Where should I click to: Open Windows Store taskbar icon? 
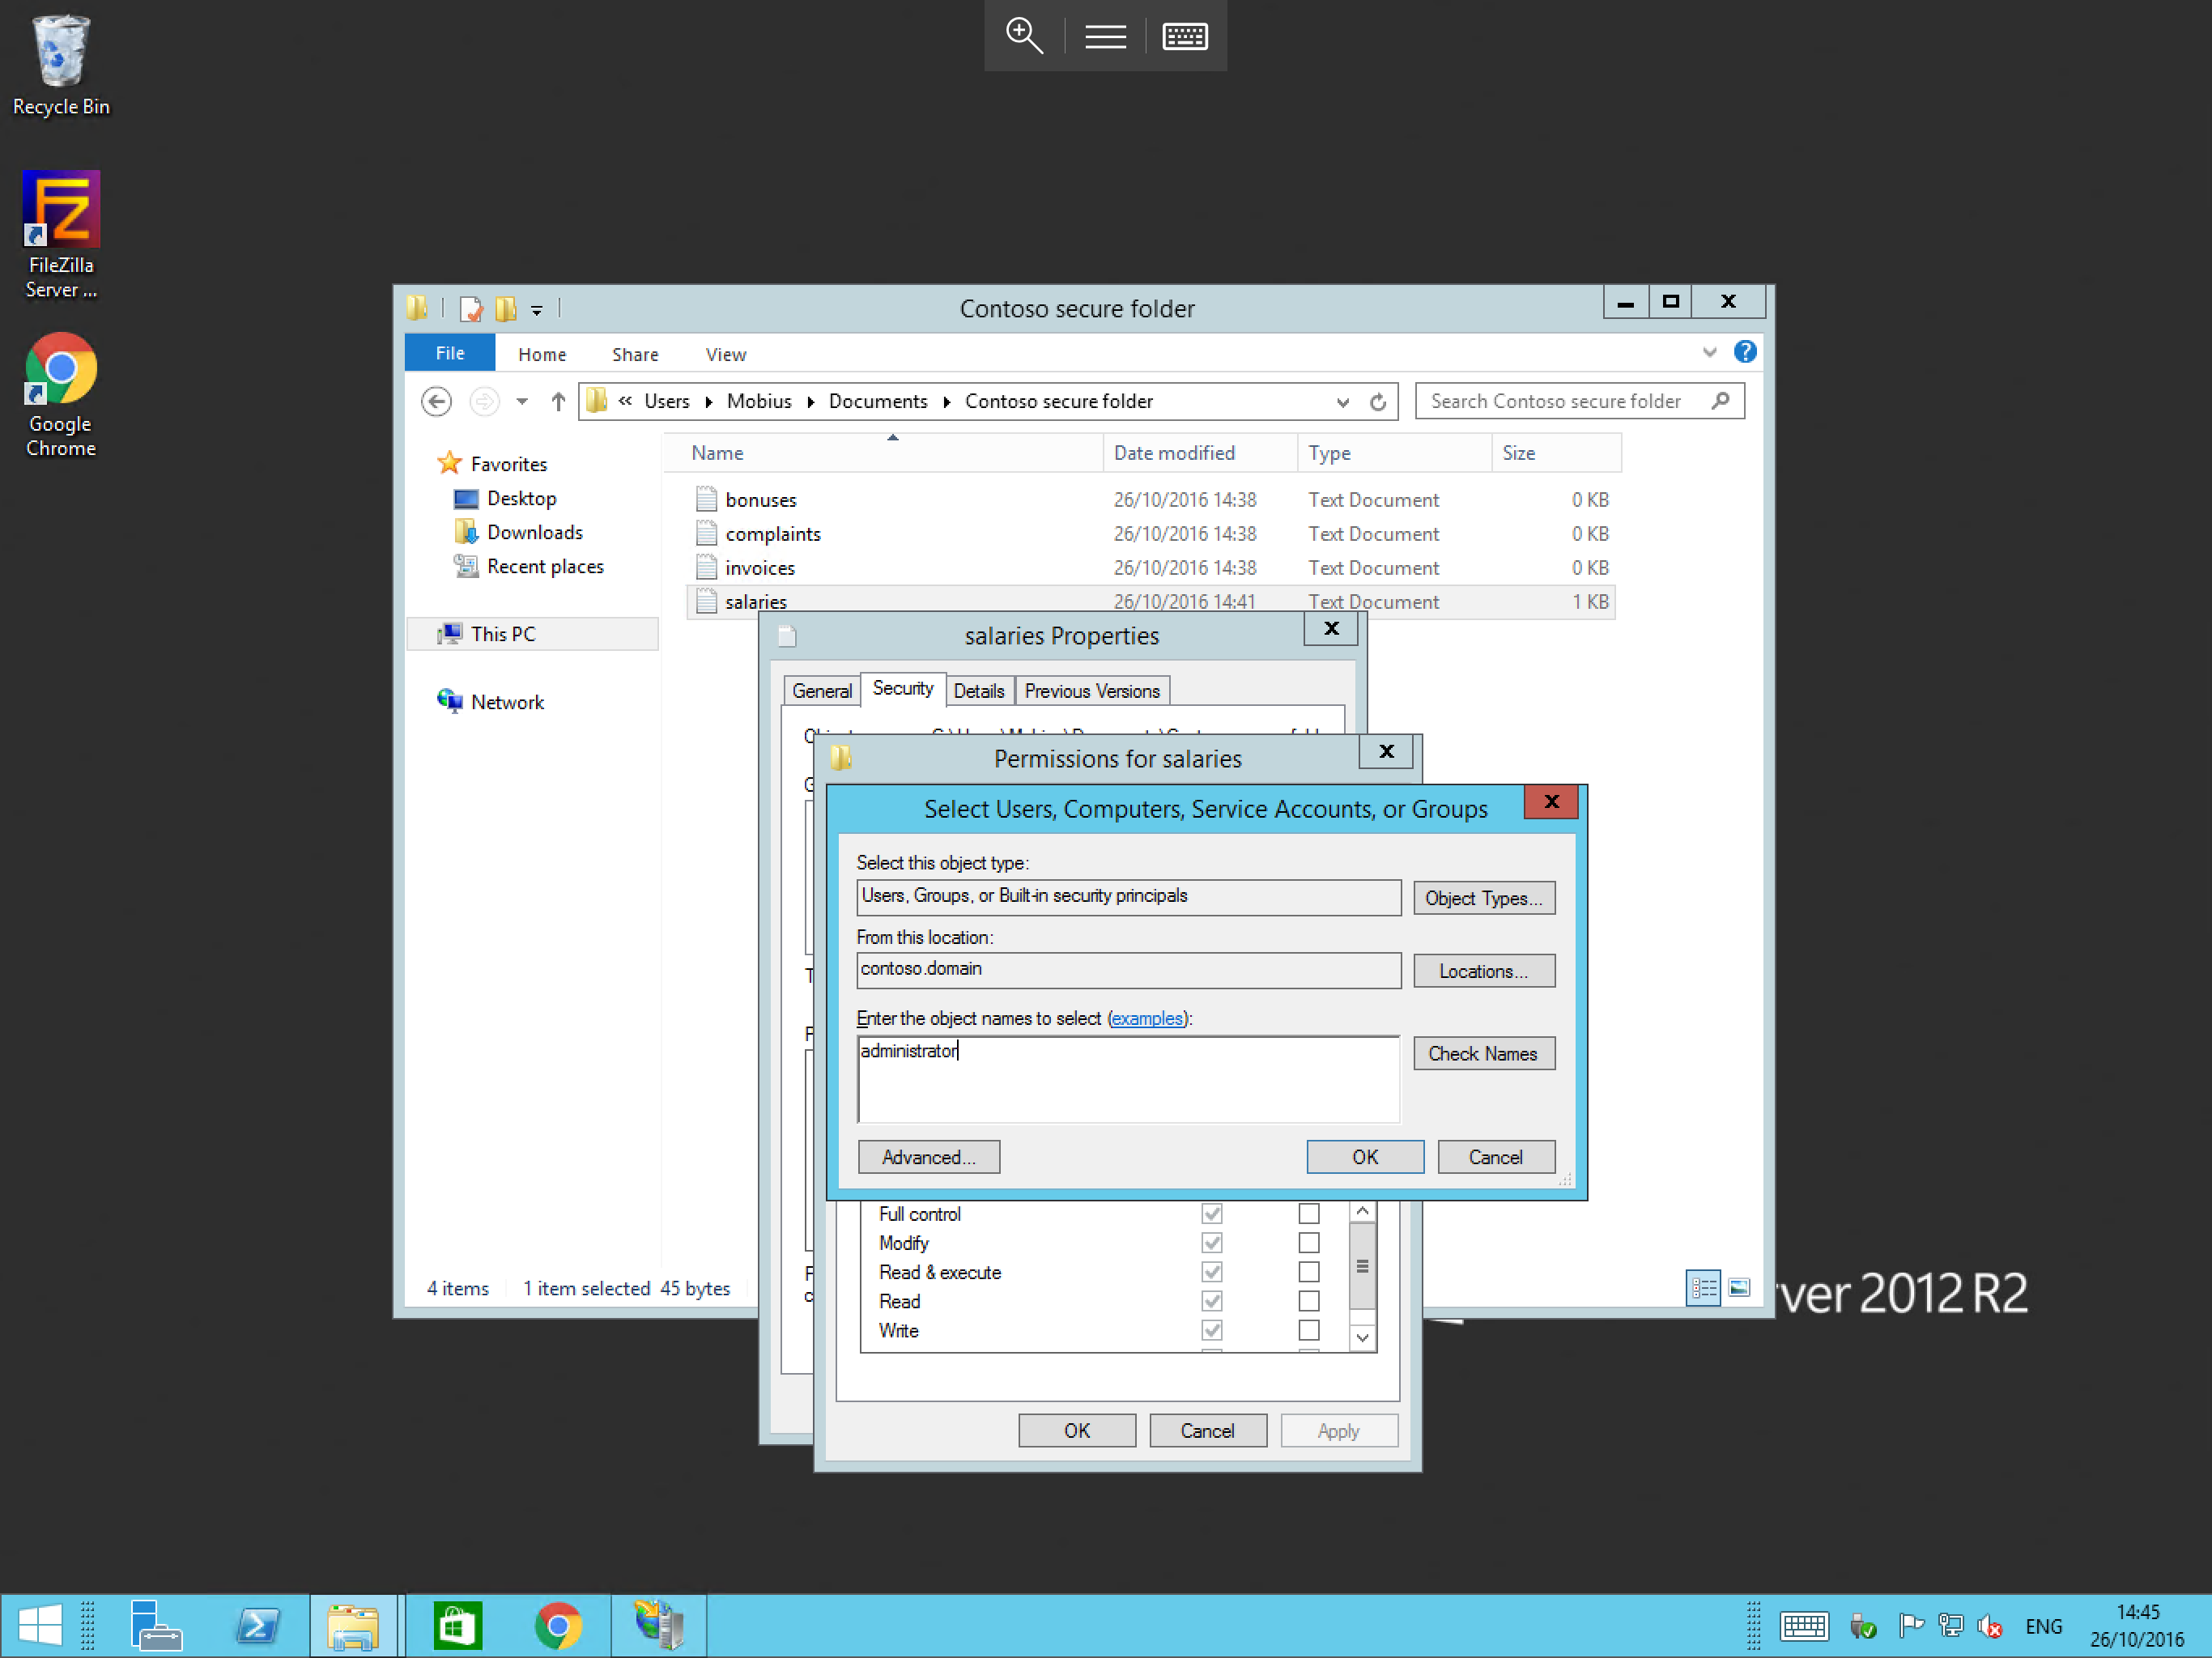[x=457, y=1625]
